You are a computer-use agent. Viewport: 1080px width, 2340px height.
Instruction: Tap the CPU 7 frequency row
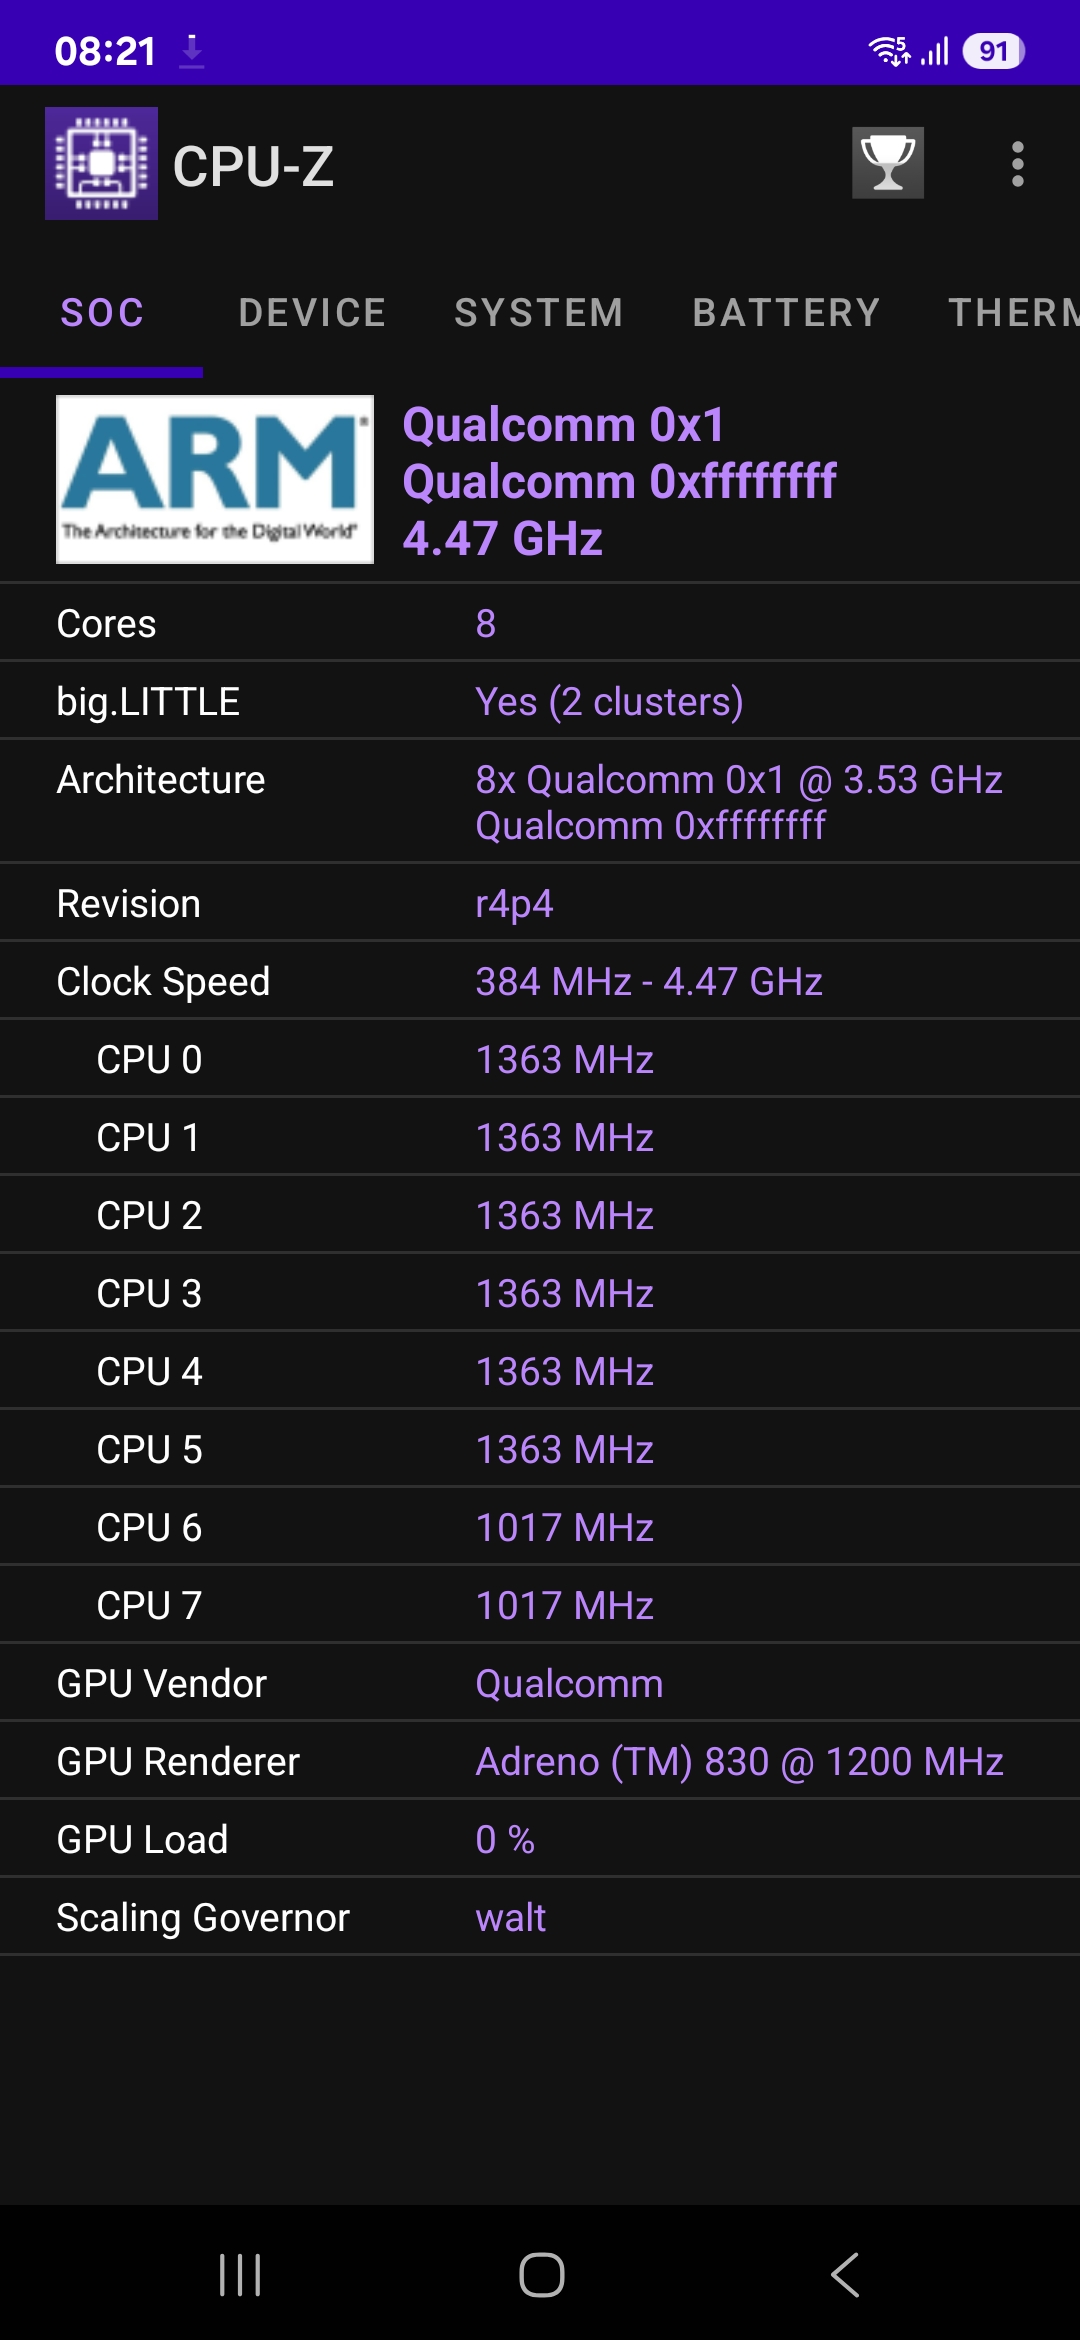[x=540, y=1605]
